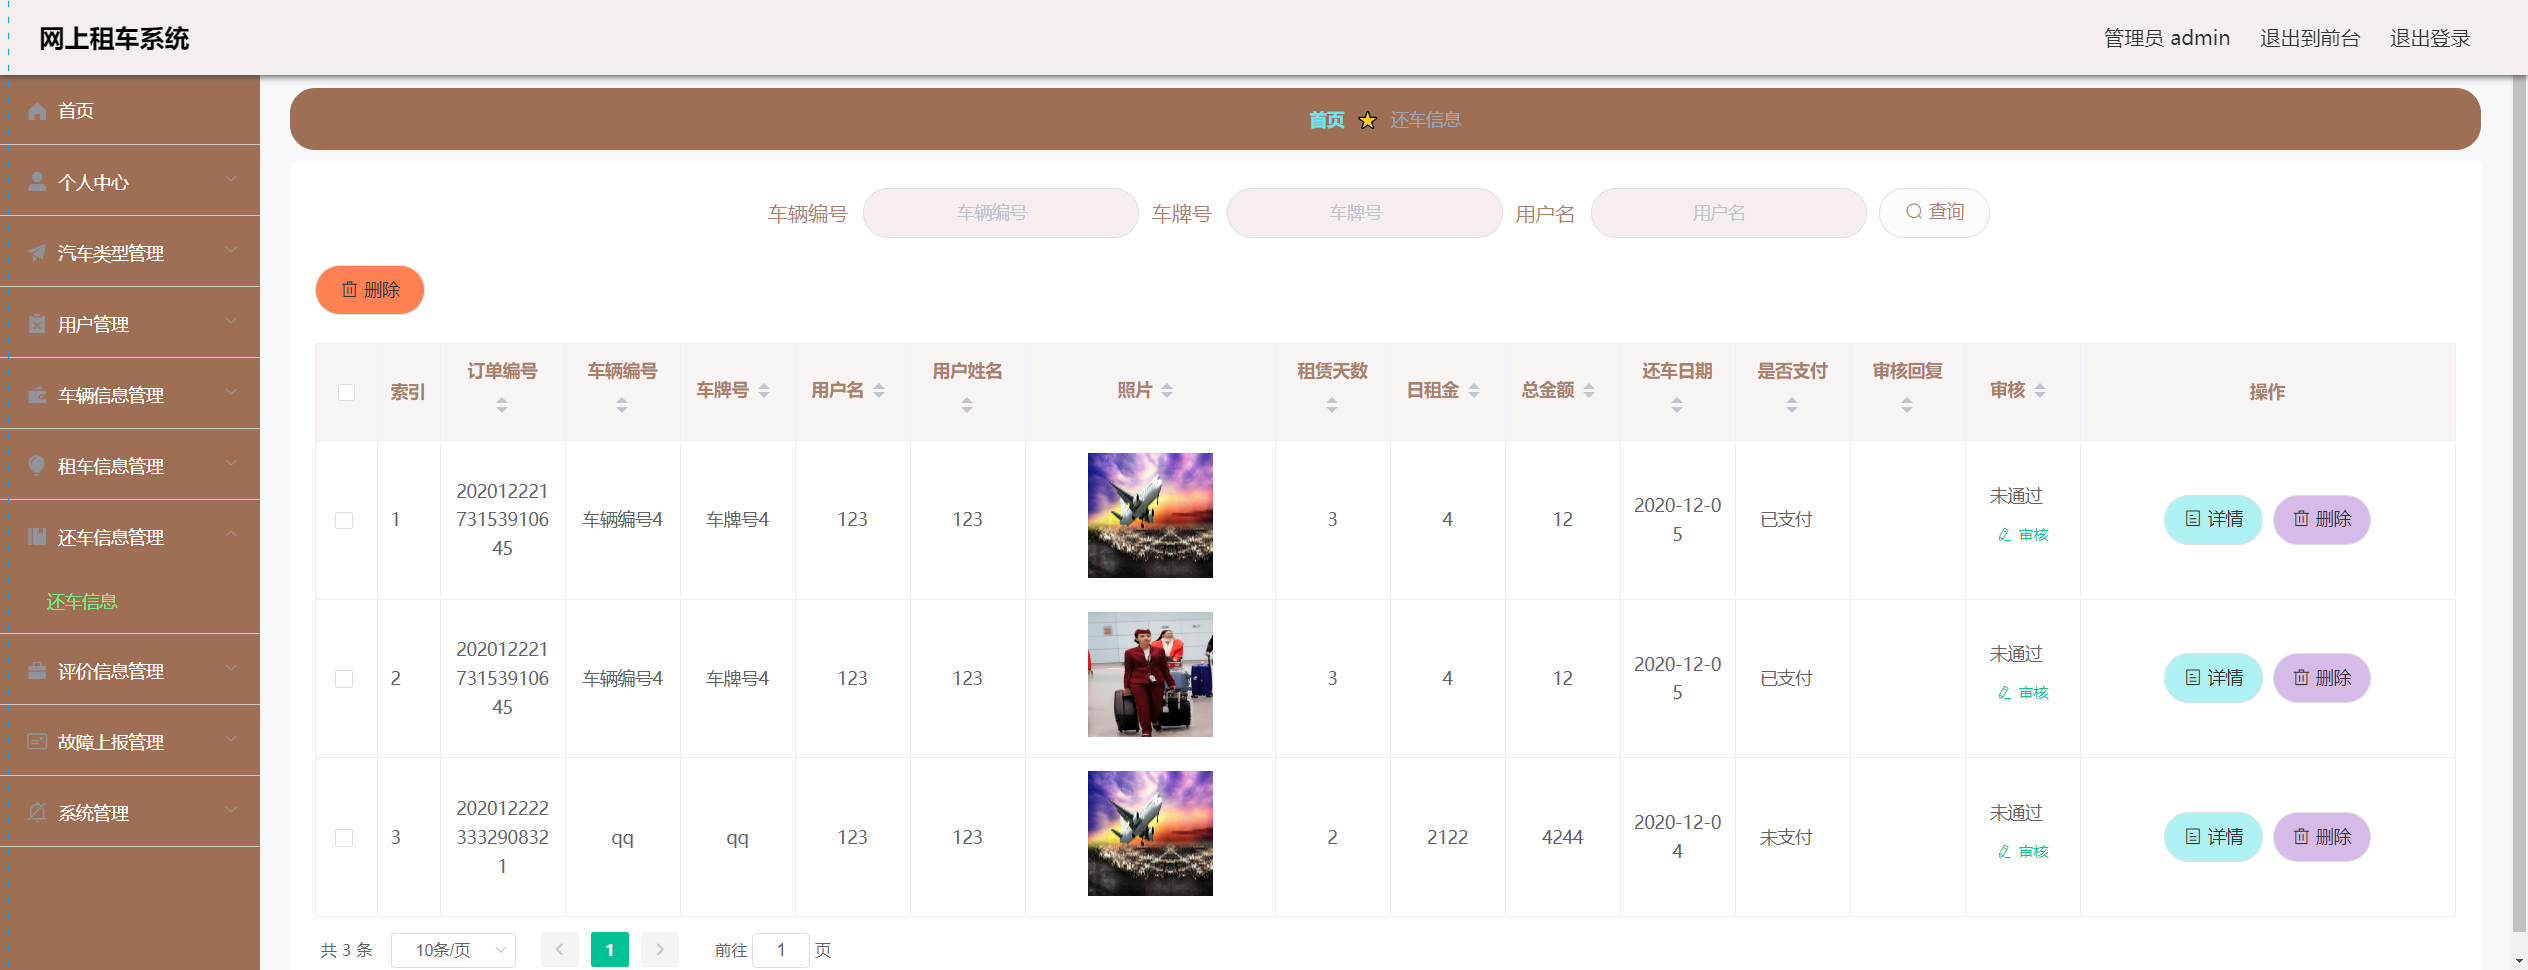
Task: Open the 系统管理 menu item
Action: click(x=130, y=813)
